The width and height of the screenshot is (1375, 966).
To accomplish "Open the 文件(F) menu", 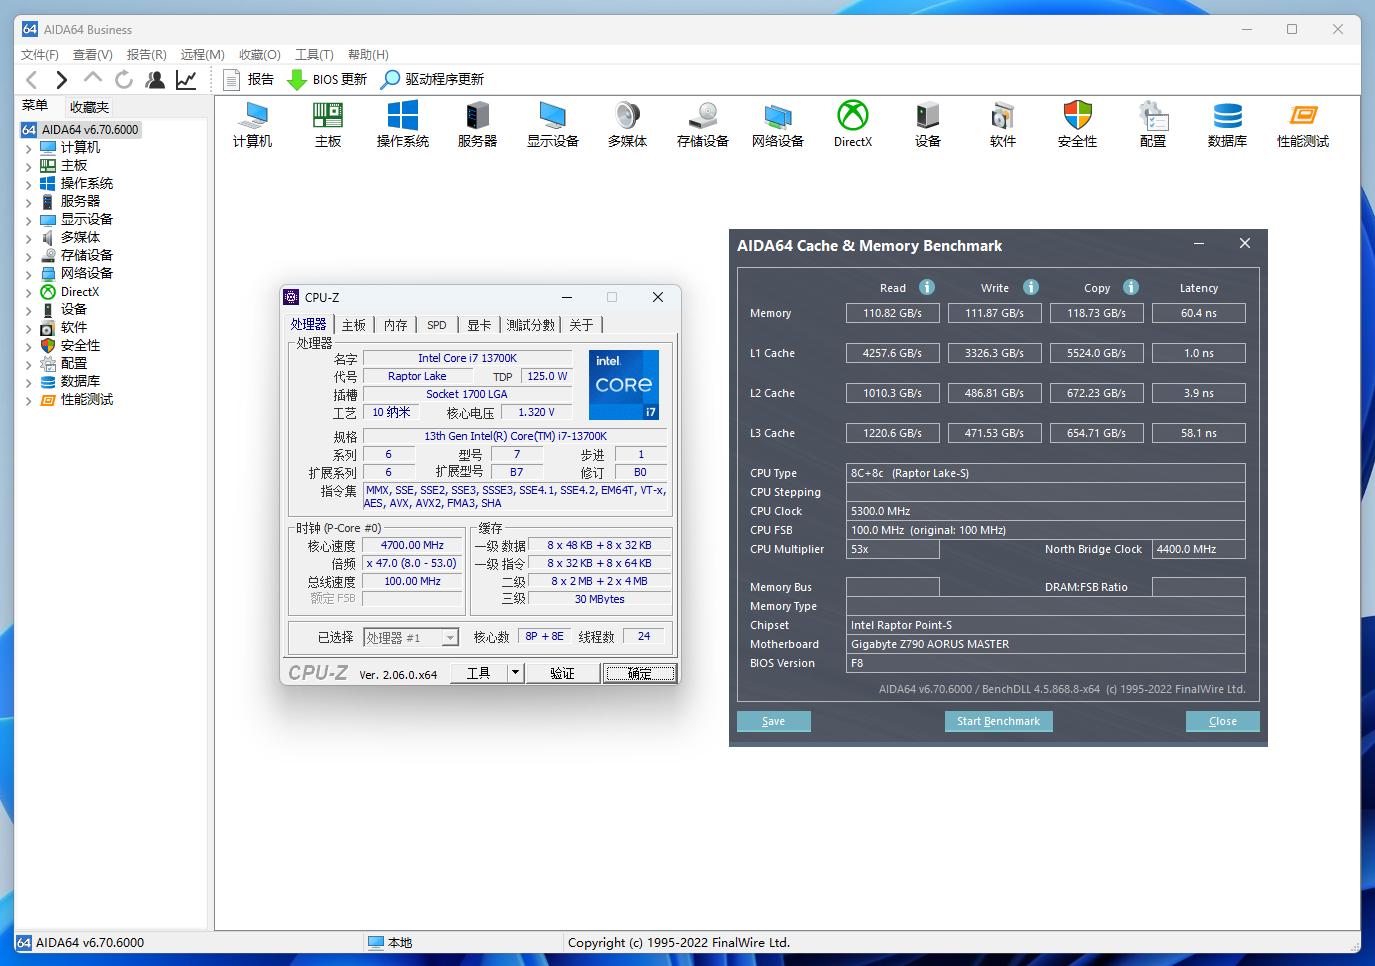I will pyautogui.click(x=40, y=54).
